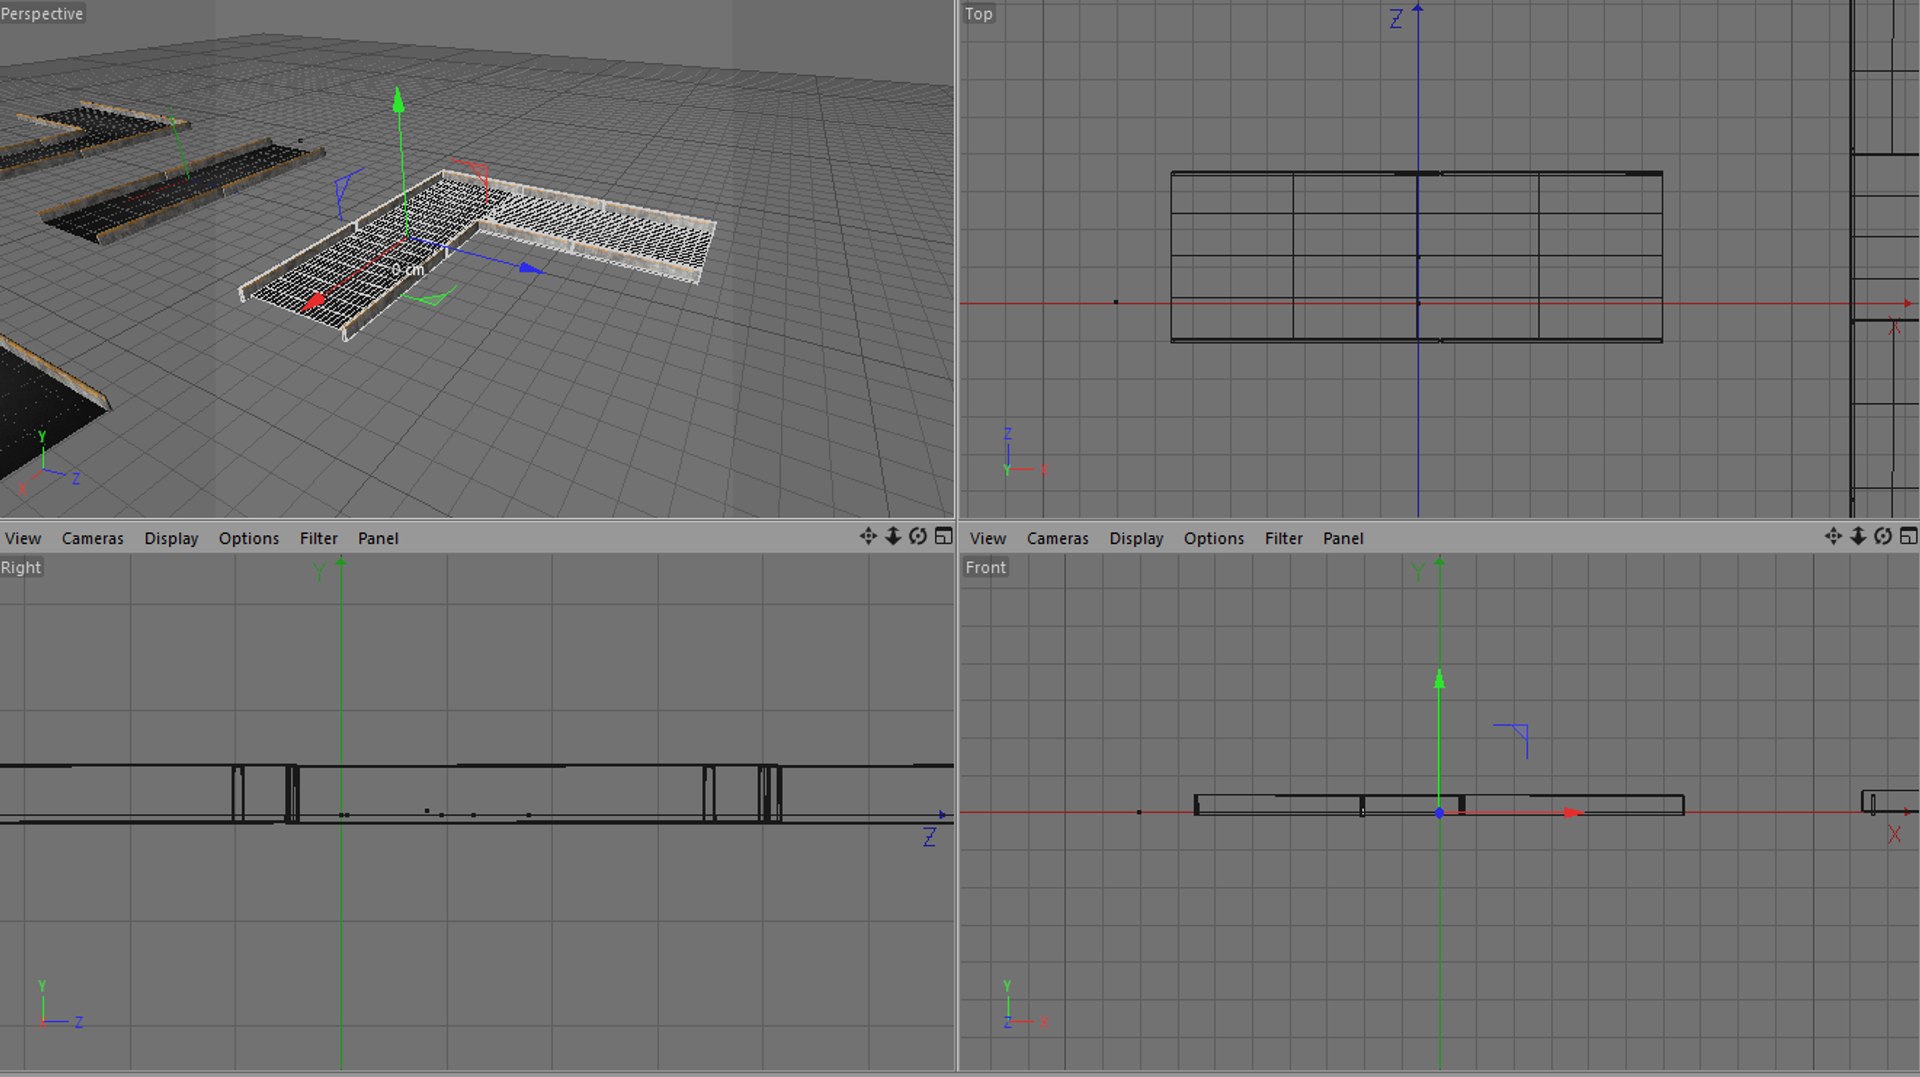
Task: Click the zoom-camera icon in the Front viewport
Action: pos(1858,536)
